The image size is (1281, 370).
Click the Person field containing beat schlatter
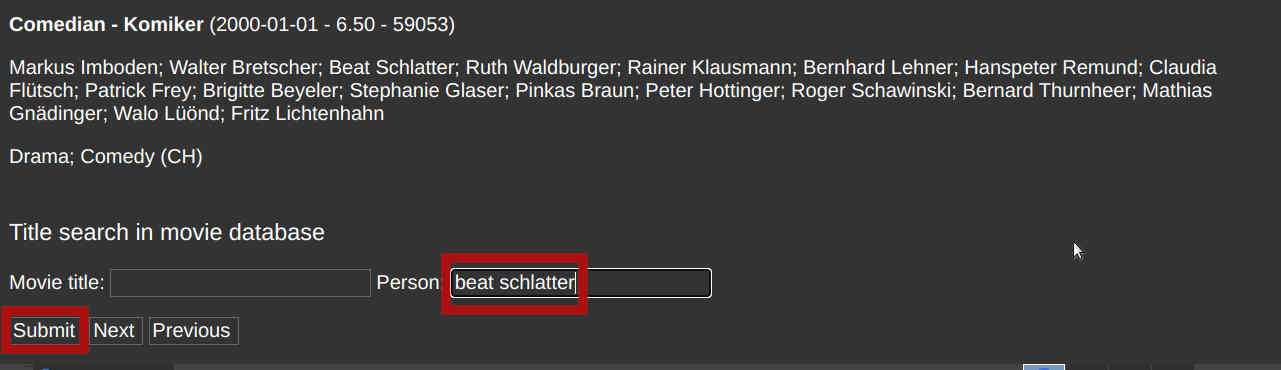click(x=581, y=283)
